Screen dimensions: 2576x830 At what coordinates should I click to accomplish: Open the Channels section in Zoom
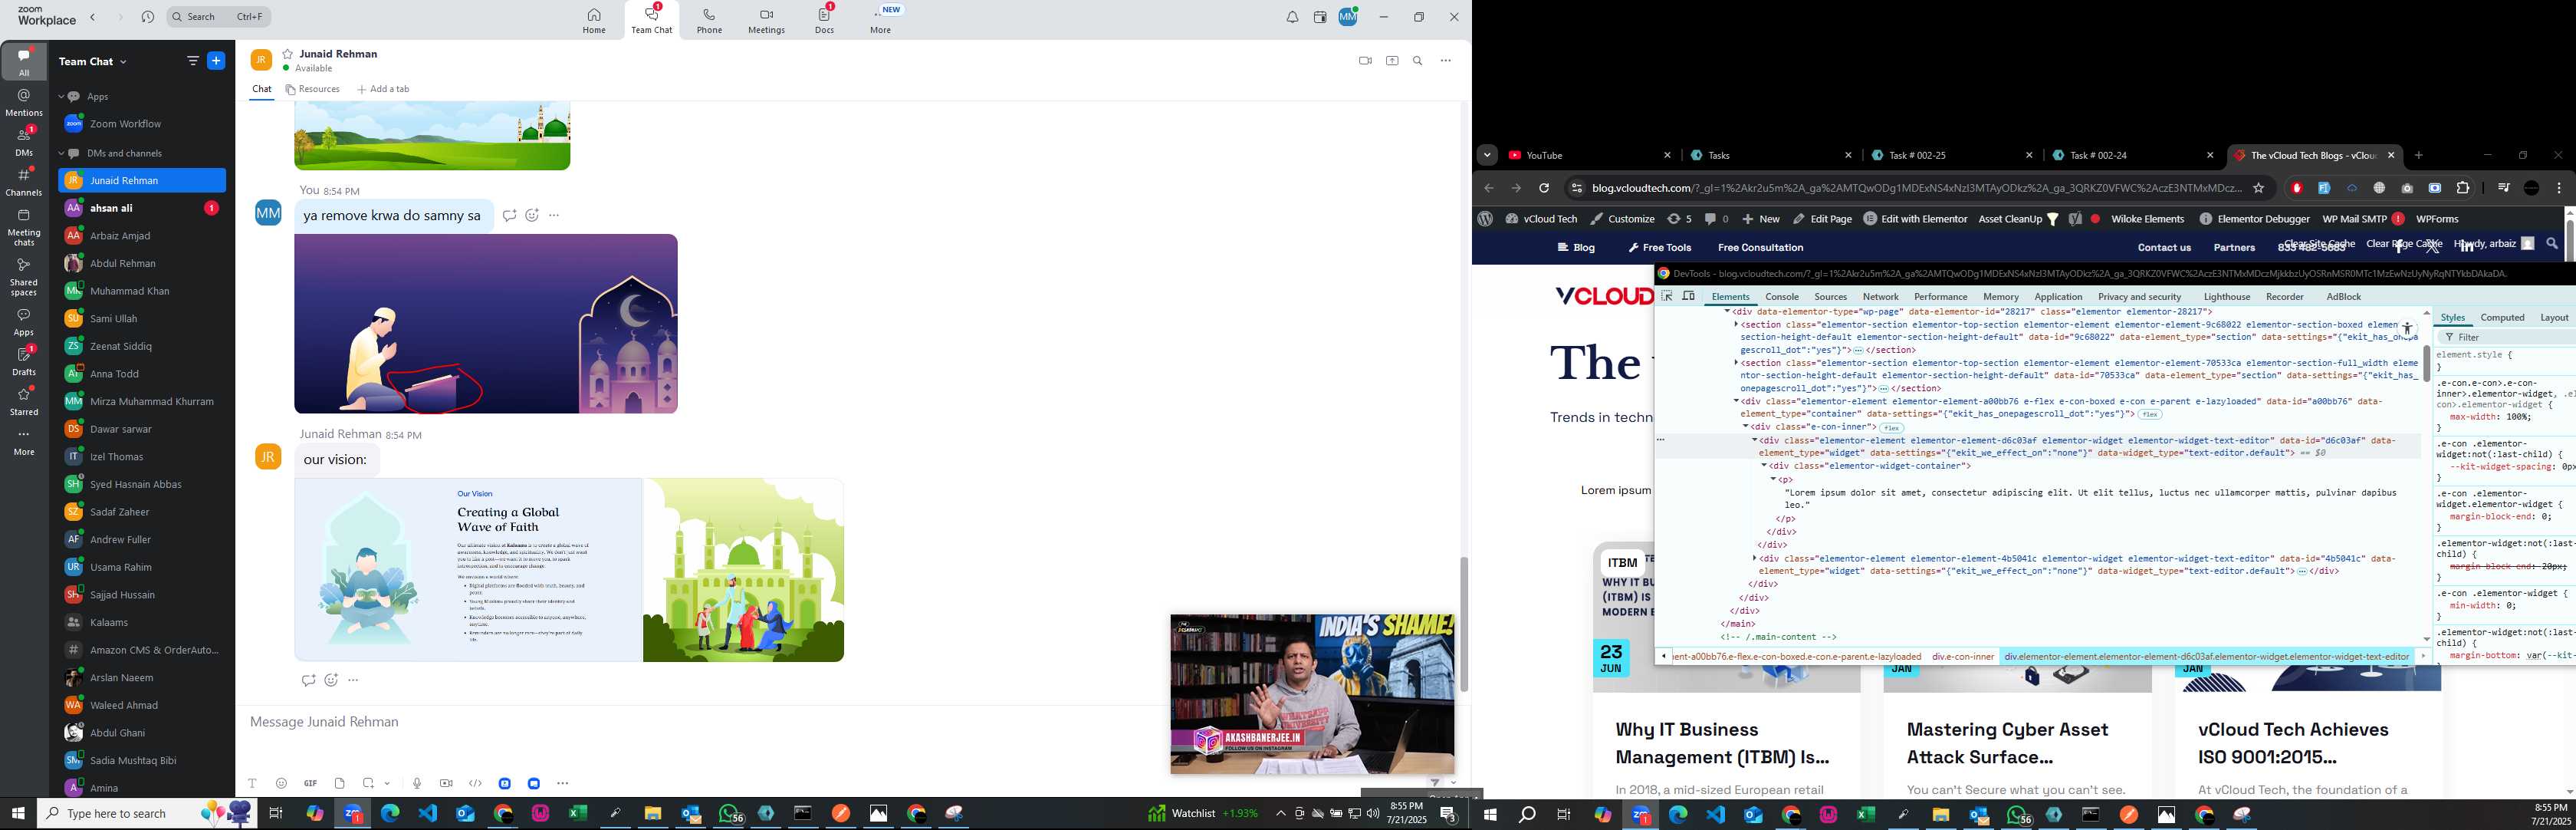[24, 182]
